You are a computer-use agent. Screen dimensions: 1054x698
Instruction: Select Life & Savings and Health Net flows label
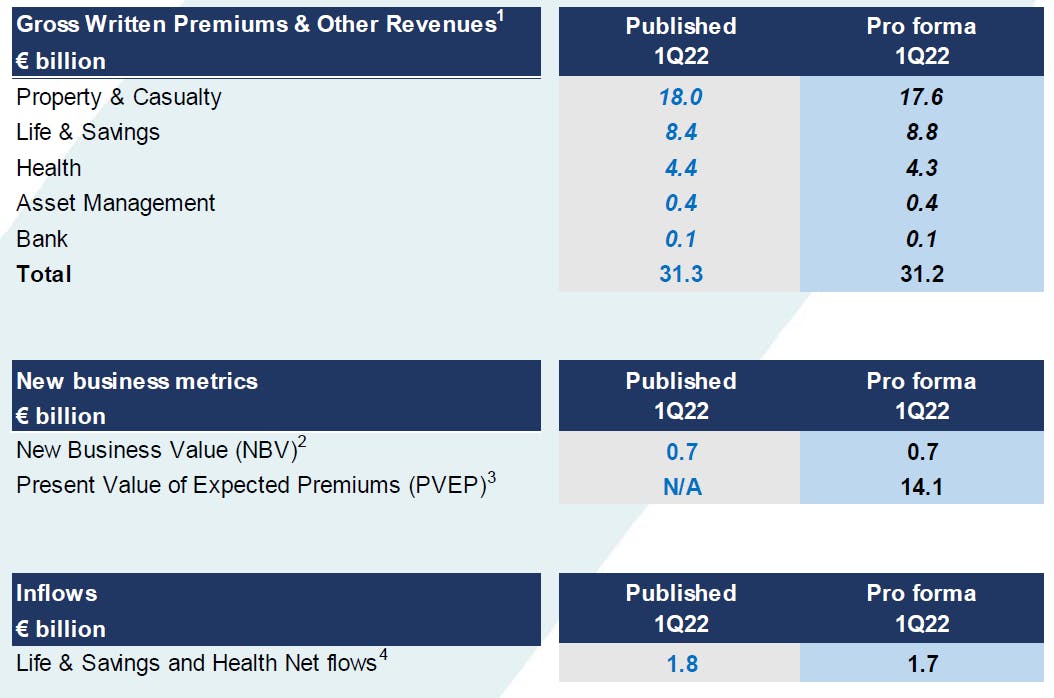tap(202, 662)
